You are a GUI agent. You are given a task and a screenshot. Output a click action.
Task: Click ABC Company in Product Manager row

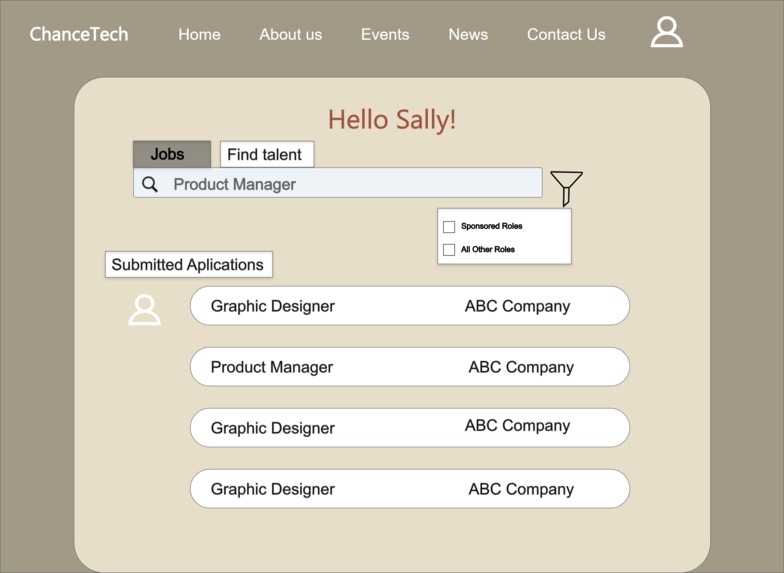[x=521, y=368]
